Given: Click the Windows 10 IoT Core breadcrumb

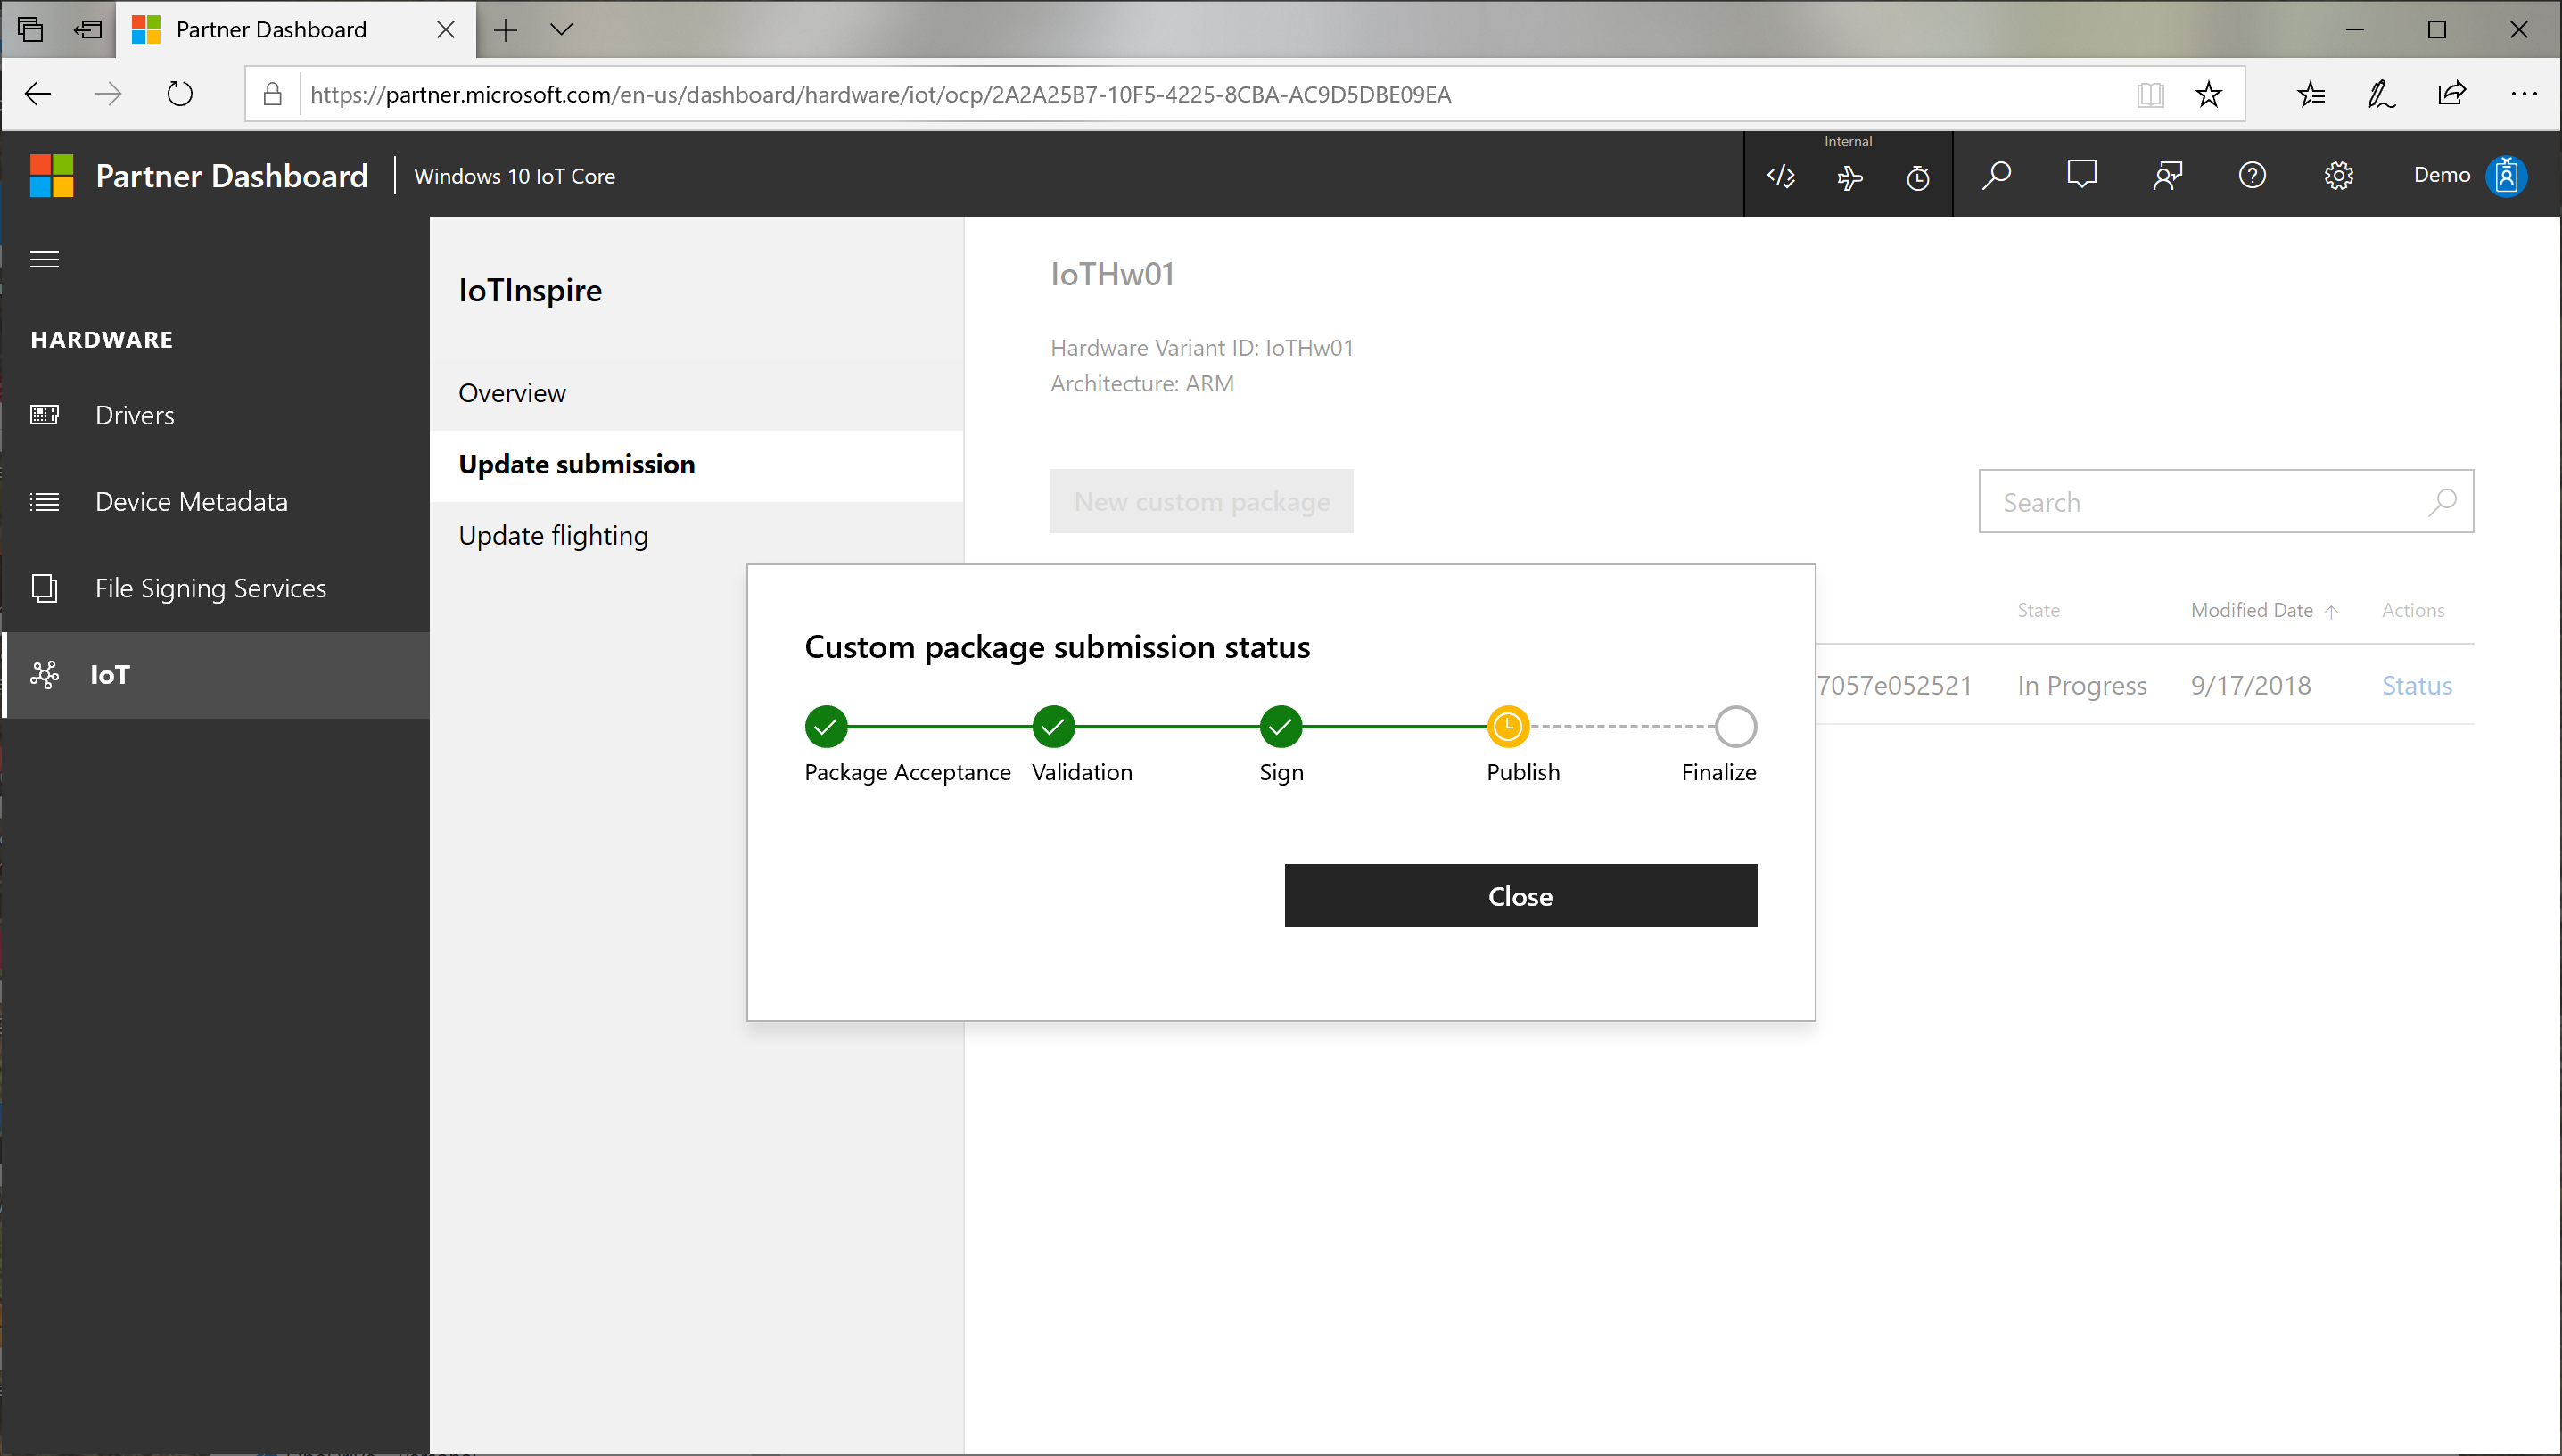Looking at the screenshot, I should [523, 174].
